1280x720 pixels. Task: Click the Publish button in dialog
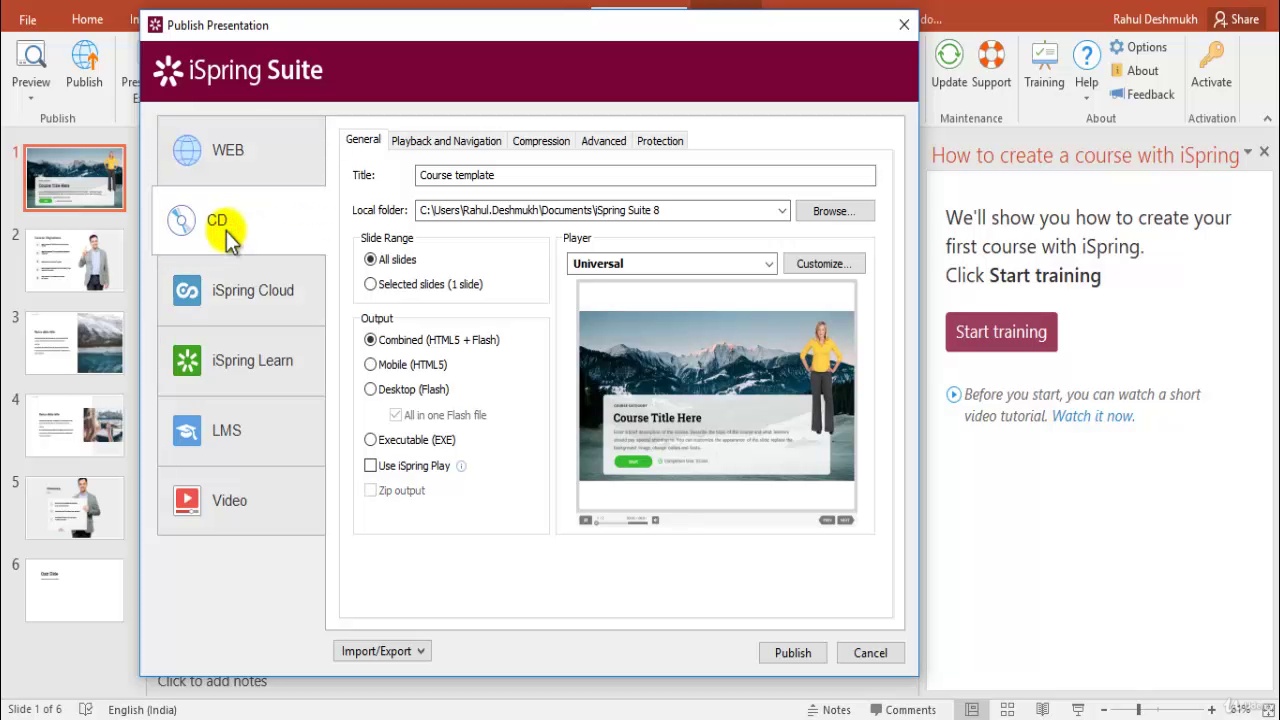(x=793, y=653)
